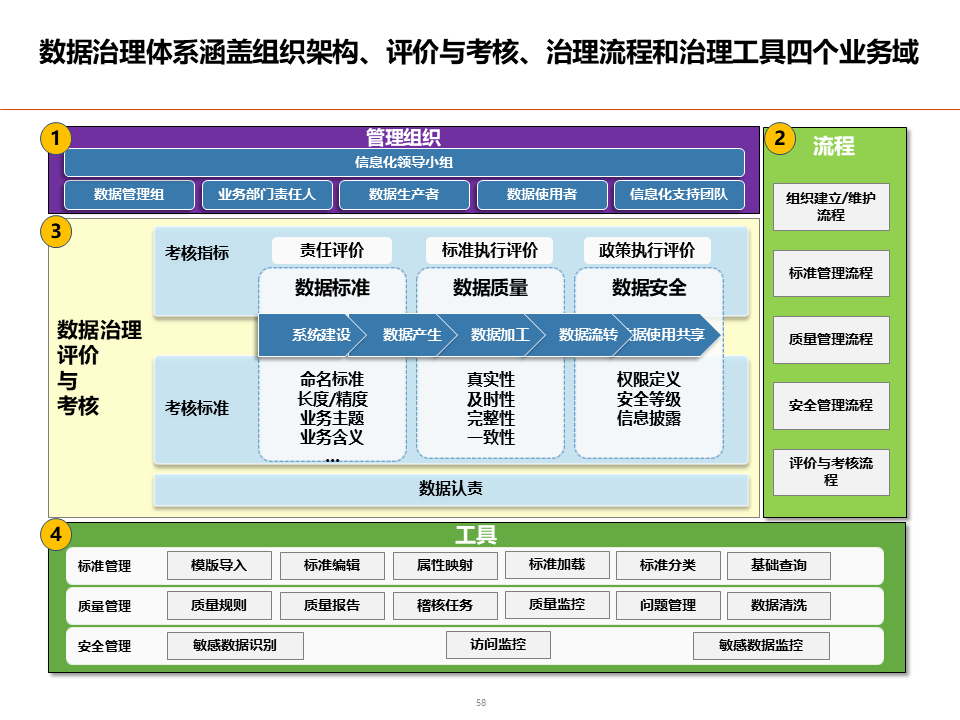
Task: Select the 稽核任务 box
Action: (x=445, y=606)
